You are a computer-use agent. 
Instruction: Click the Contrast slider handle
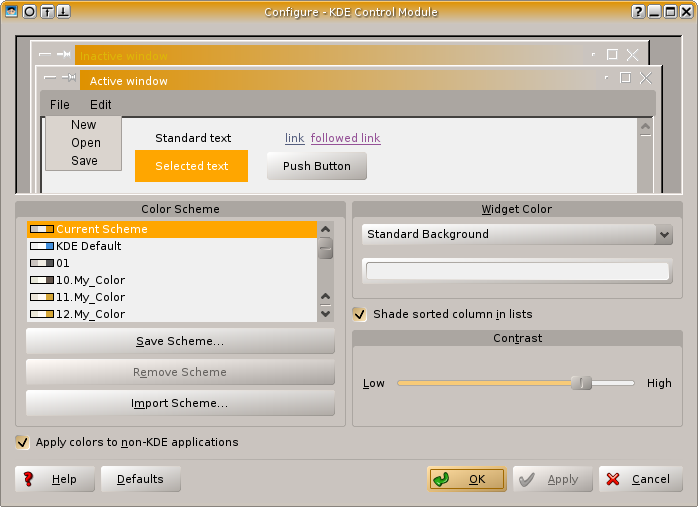(x=581, y=383)
